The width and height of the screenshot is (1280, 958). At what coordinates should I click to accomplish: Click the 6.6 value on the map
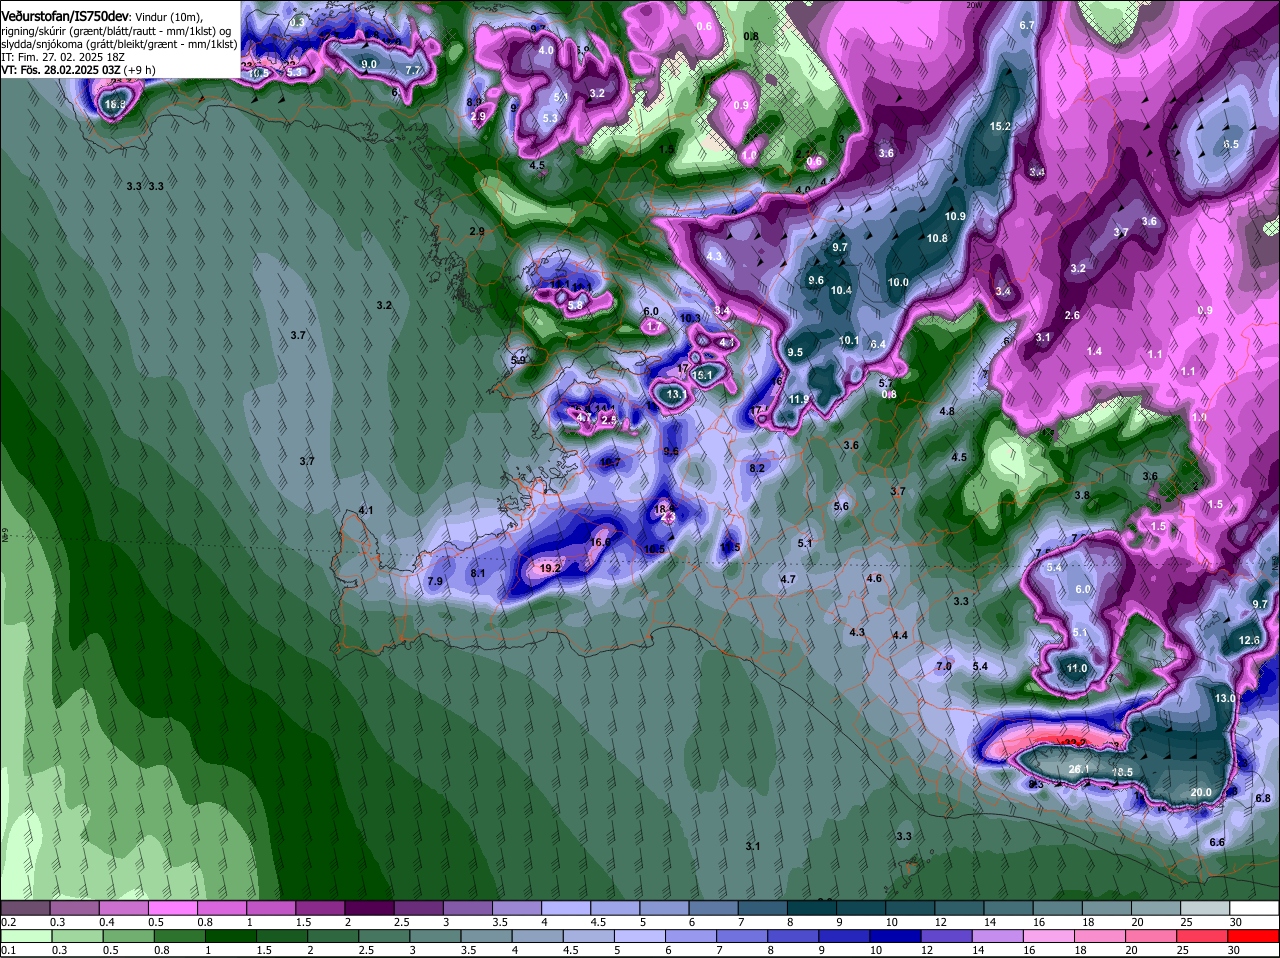click(1217, 842)
